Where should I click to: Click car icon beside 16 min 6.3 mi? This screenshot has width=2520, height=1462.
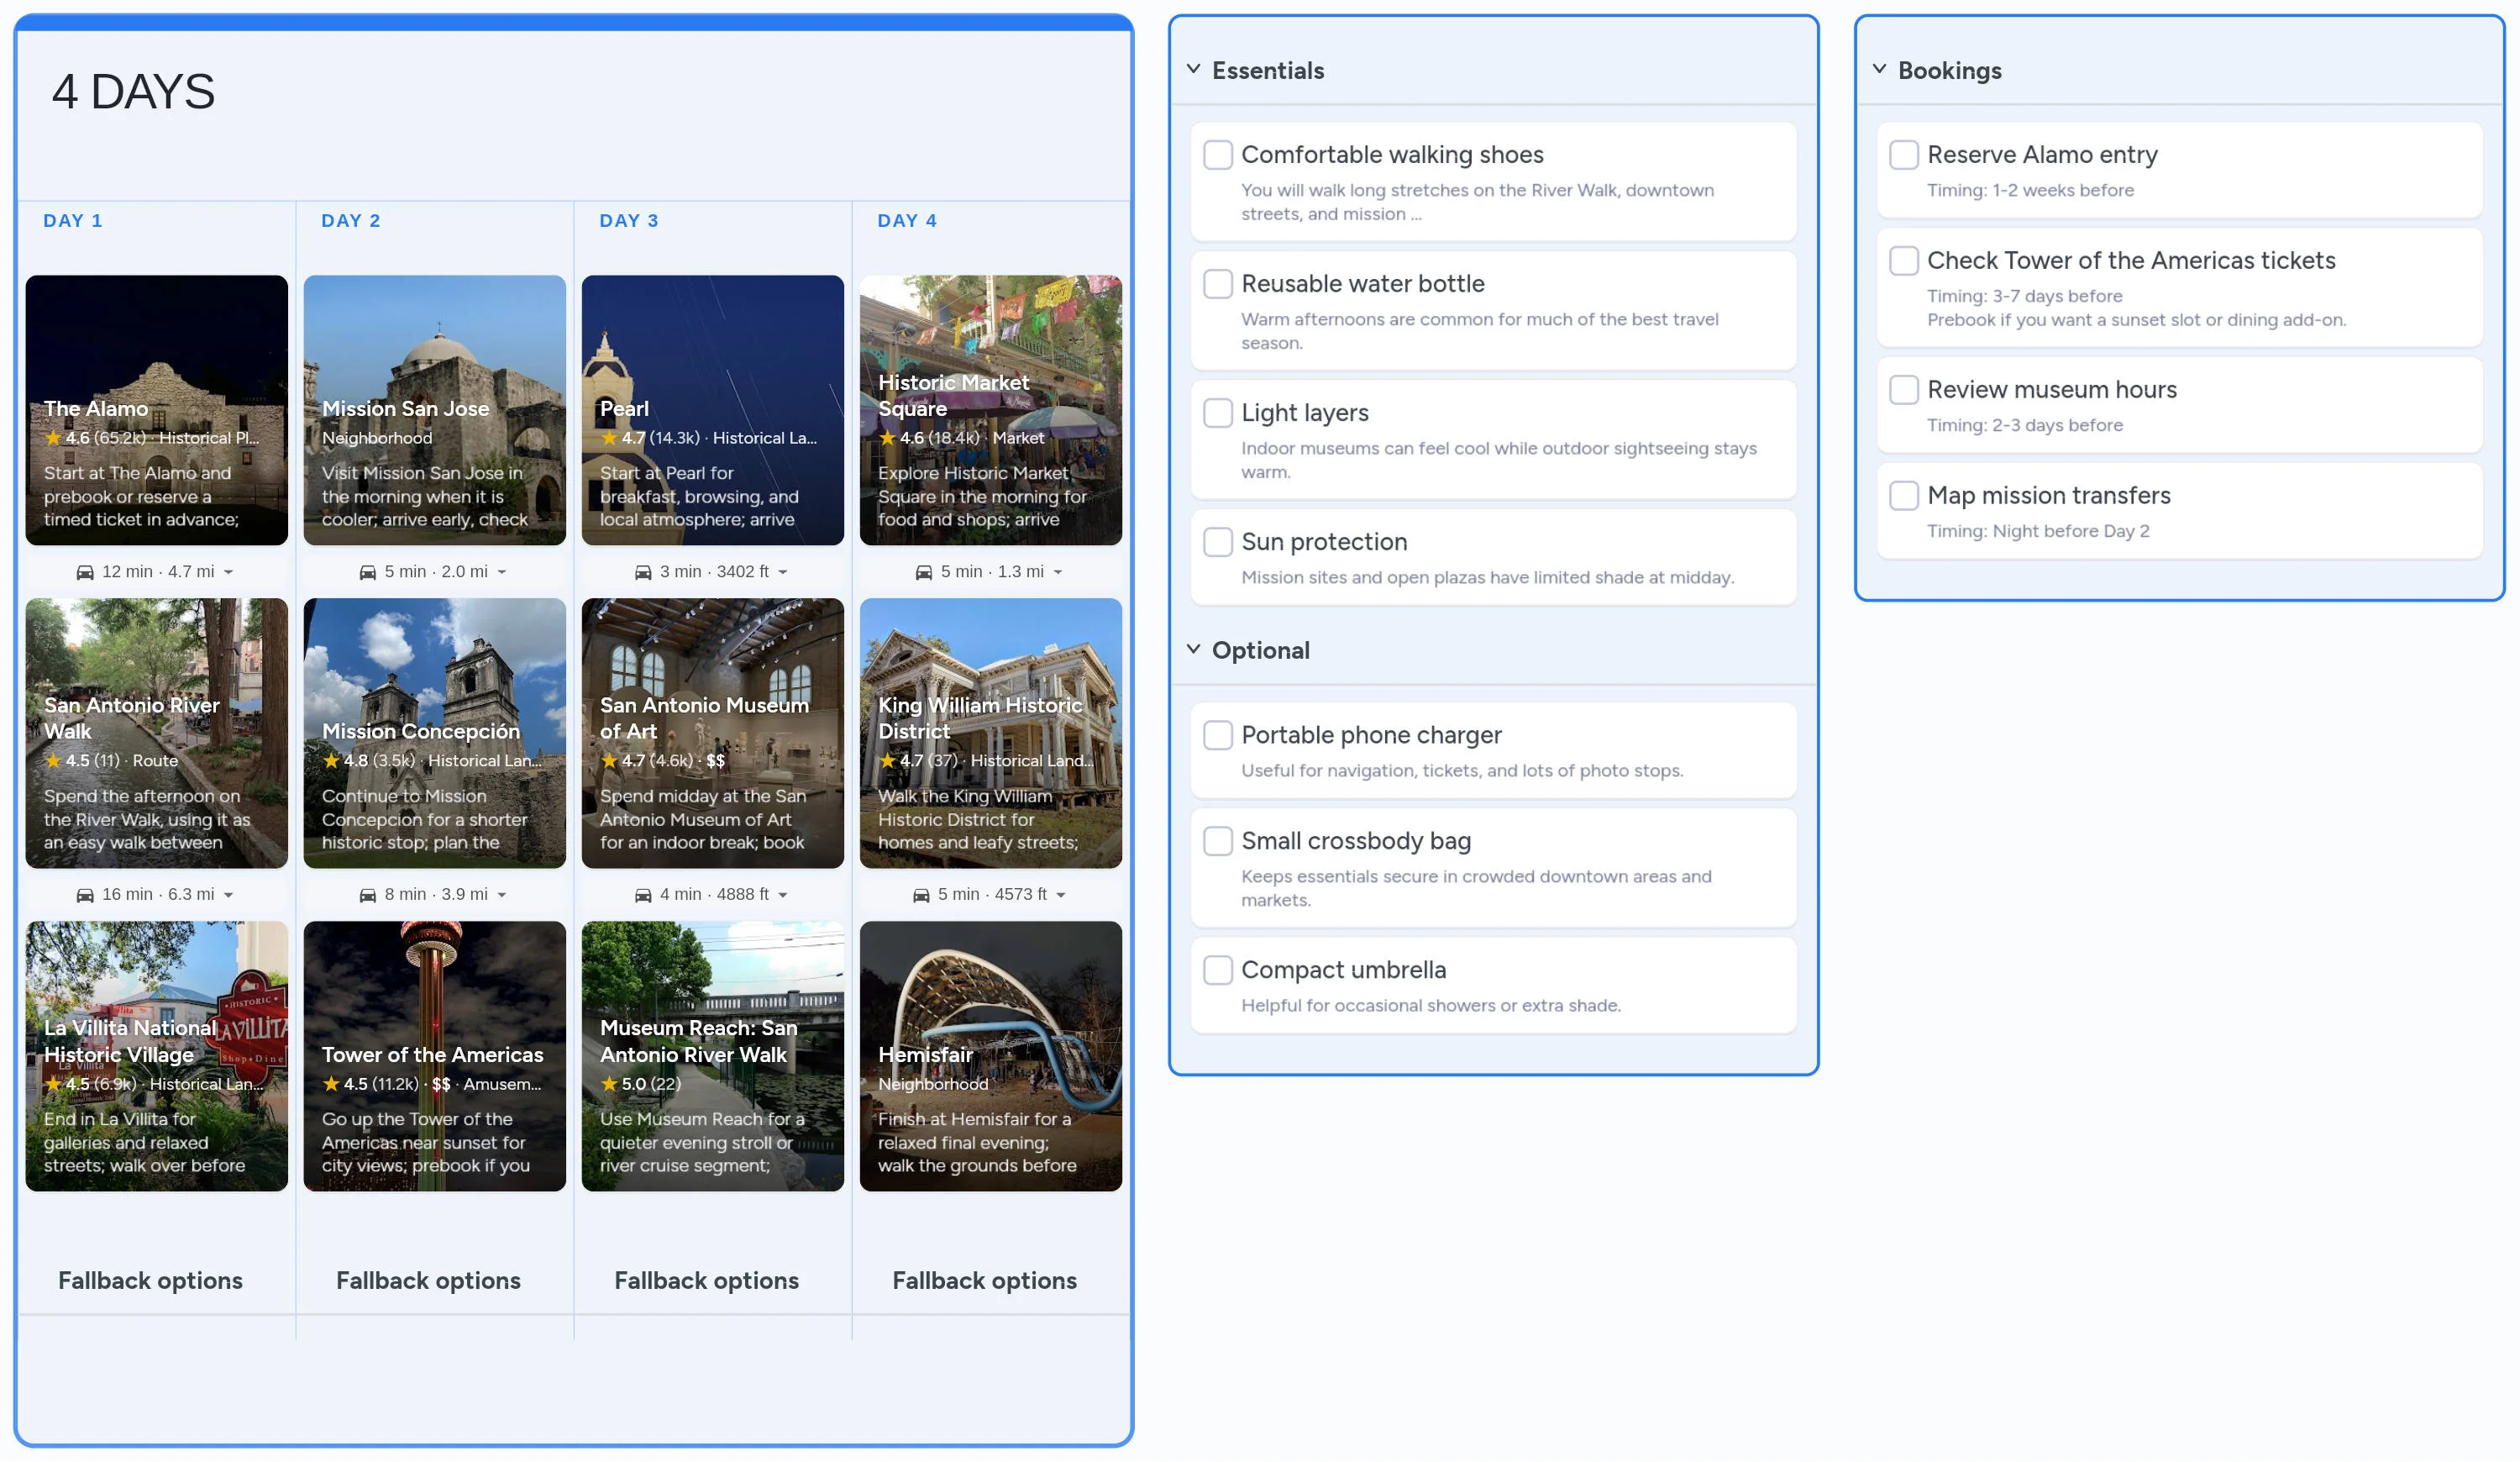point(85,895)
